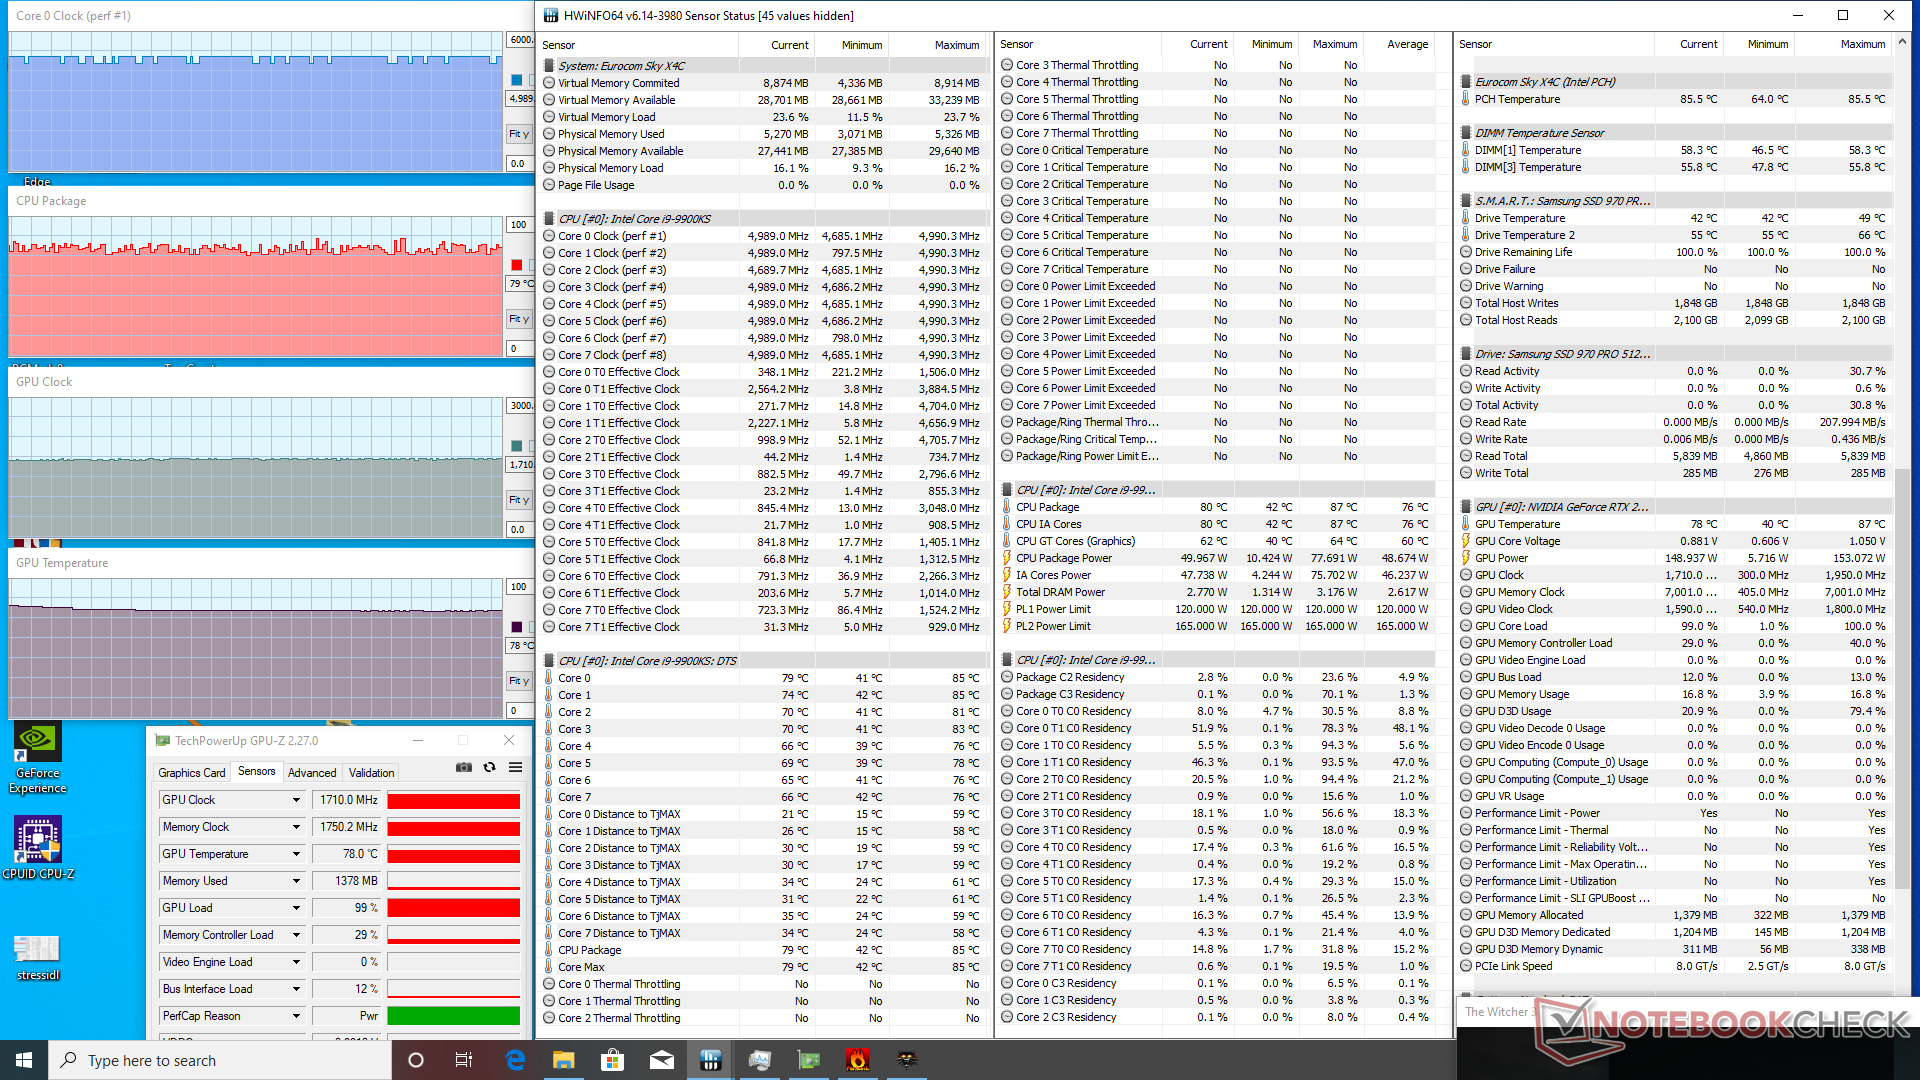The height and width of the screenshot is (1080, 1920).
Task: Open Cortana from the taskbar
Action: tap(416, 1060)
